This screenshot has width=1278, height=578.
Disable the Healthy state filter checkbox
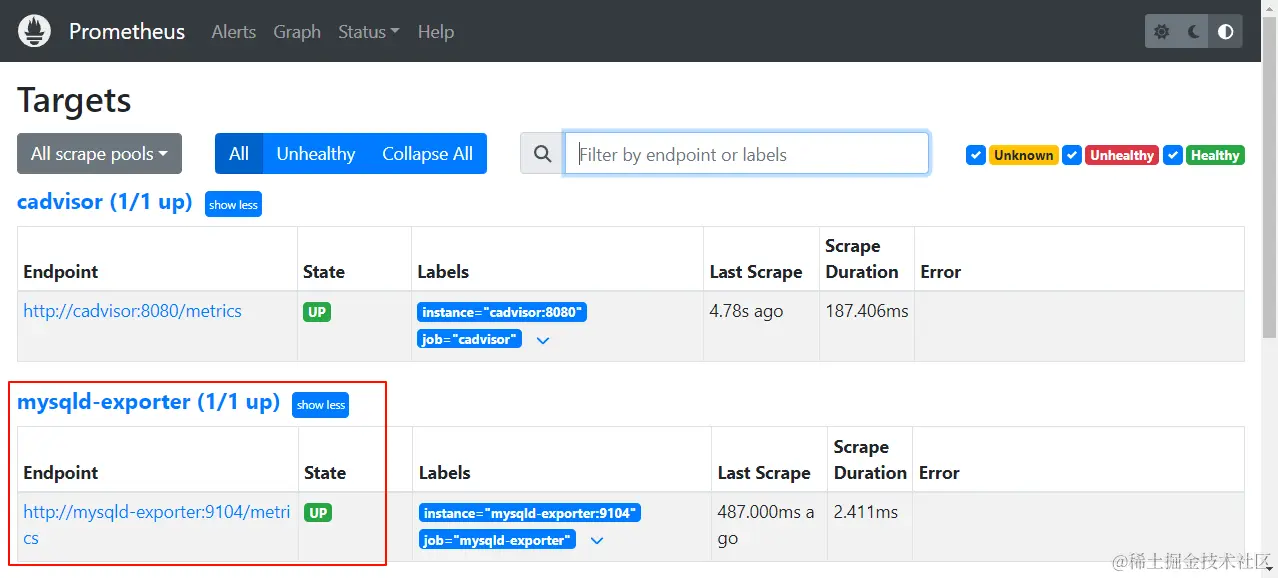[x=1173, y=155]
